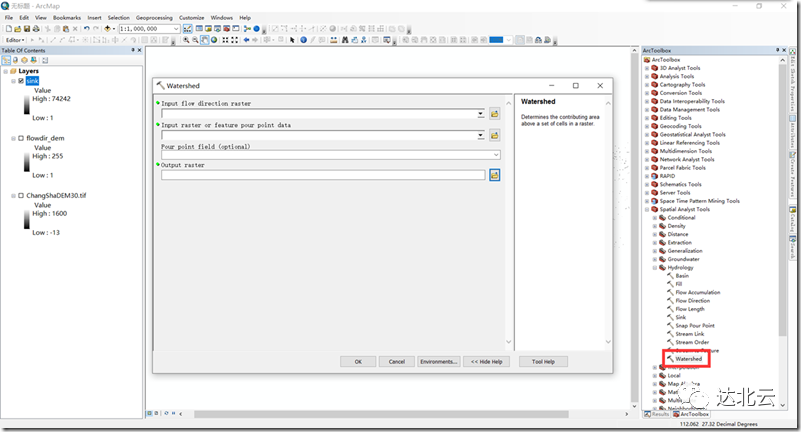This screenshot has width=801, height=432.
Task: Browse for input flow direction raster folder icon
Action: [494, 114]
